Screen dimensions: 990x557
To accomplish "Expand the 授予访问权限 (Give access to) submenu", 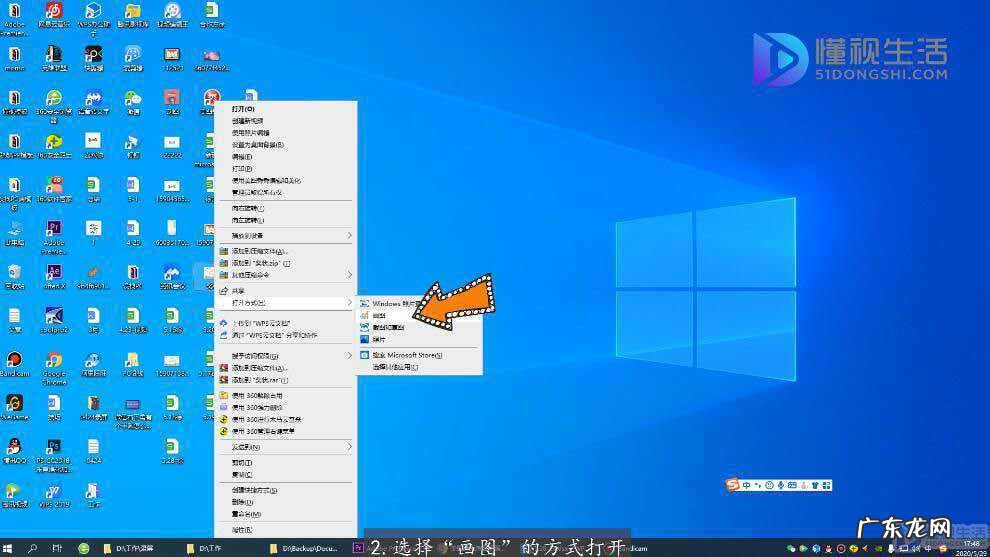I will (x=285, y=355).
